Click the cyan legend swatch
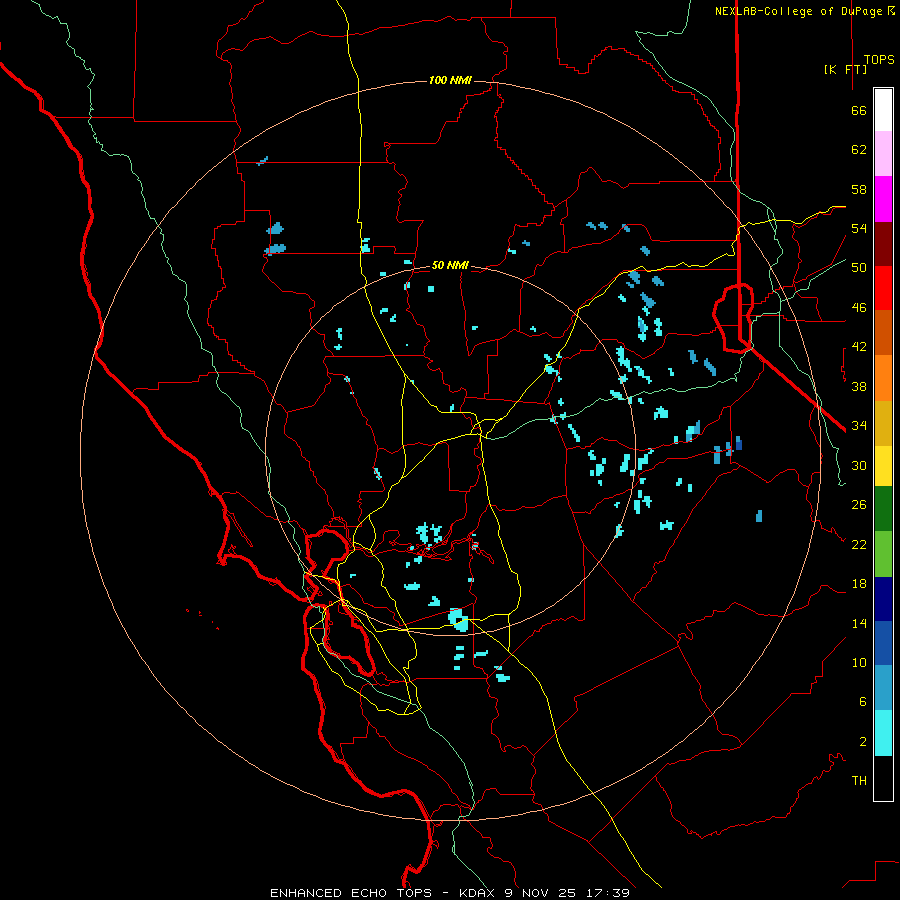 [x=883, y=733]
